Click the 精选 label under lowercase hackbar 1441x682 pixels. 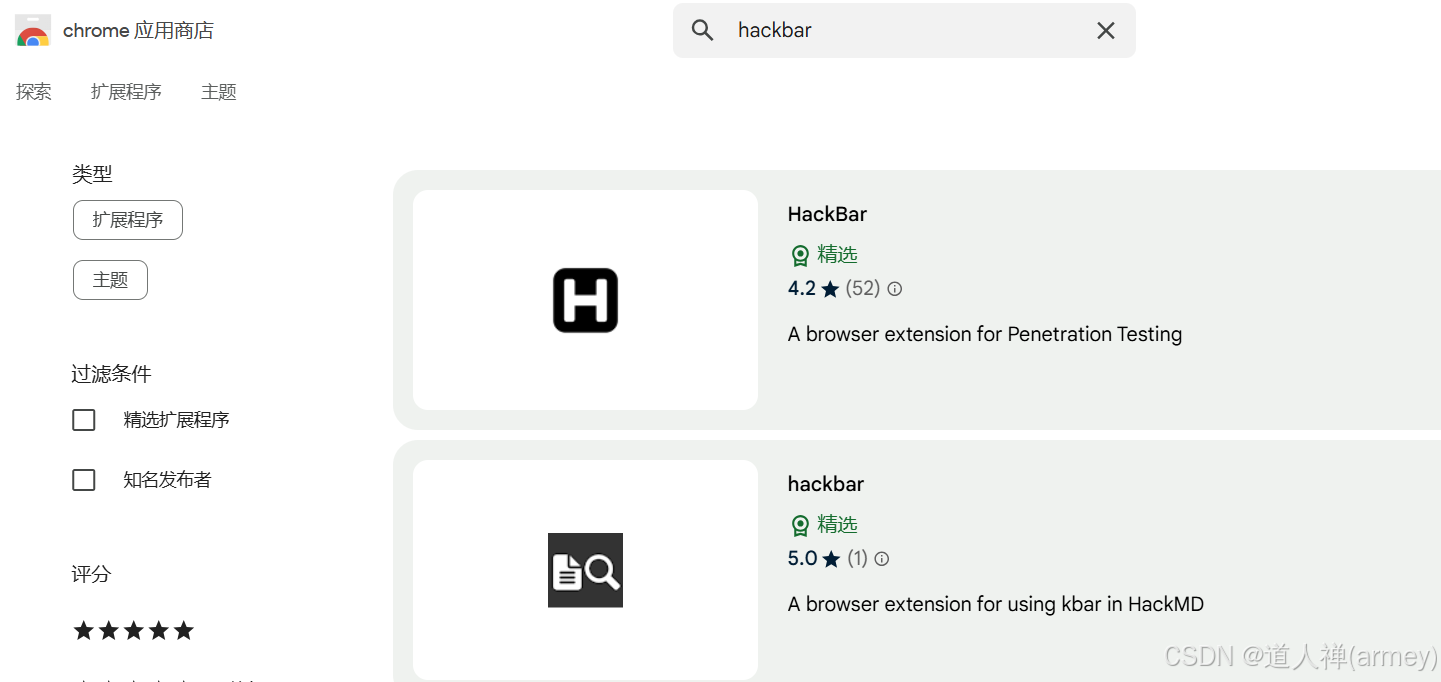coord(838,525)
